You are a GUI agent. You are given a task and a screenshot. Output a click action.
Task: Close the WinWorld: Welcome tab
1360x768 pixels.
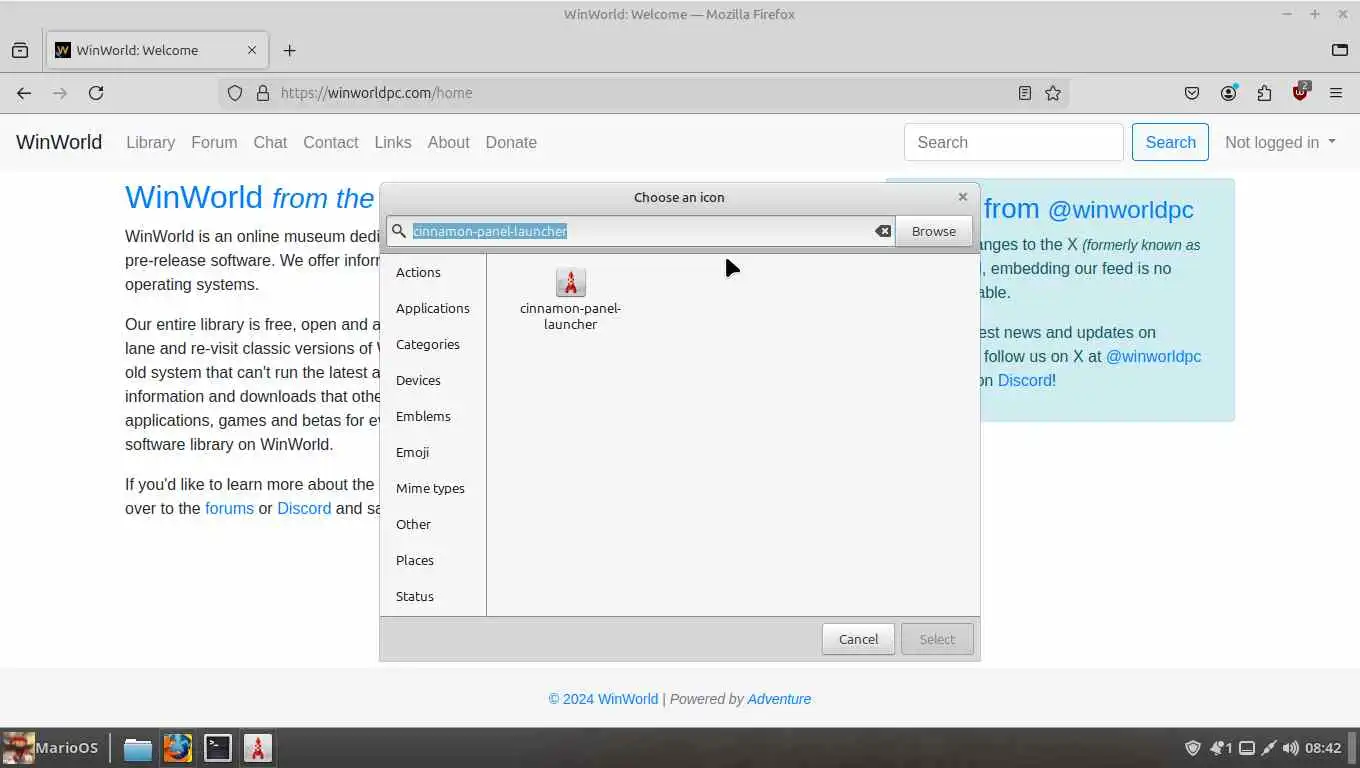click(x=252, y=50)
